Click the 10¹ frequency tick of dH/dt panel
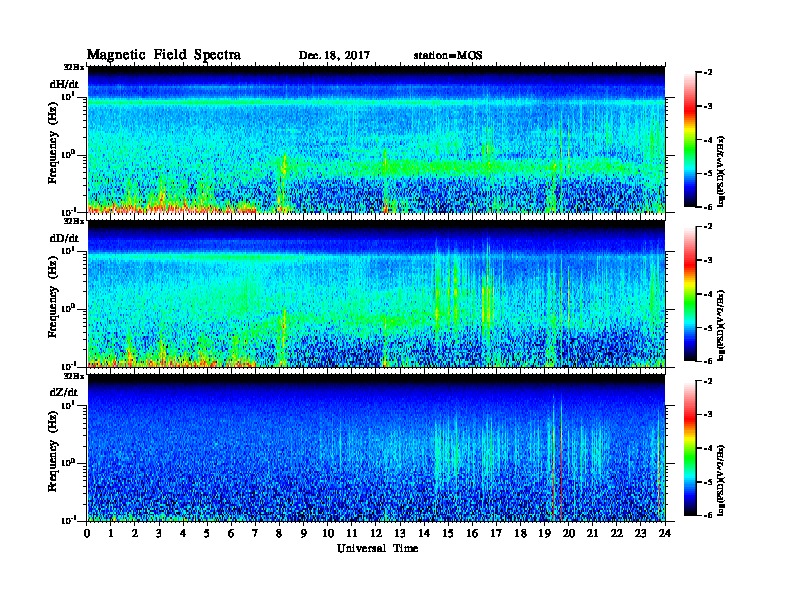 coord(68,97)
